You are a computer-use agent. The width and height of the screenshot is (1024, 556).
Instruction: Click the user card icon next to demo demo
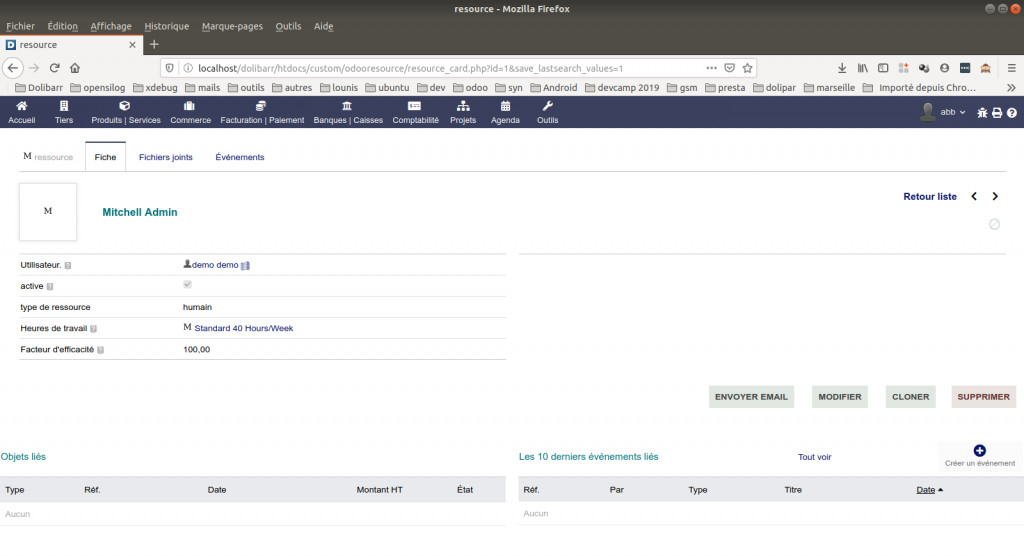coord(246,265)
